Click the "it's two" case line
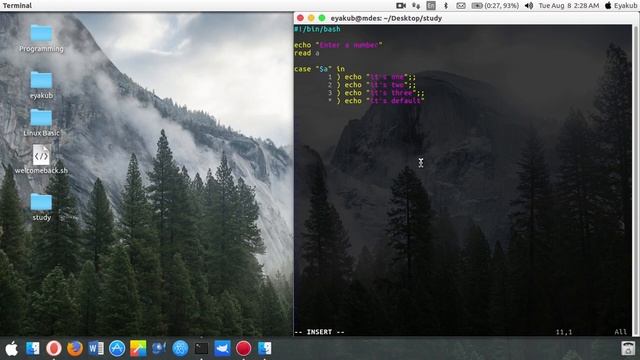Viewport: 640px width, 360px height. pyautogui.click(x=372, y=85)
